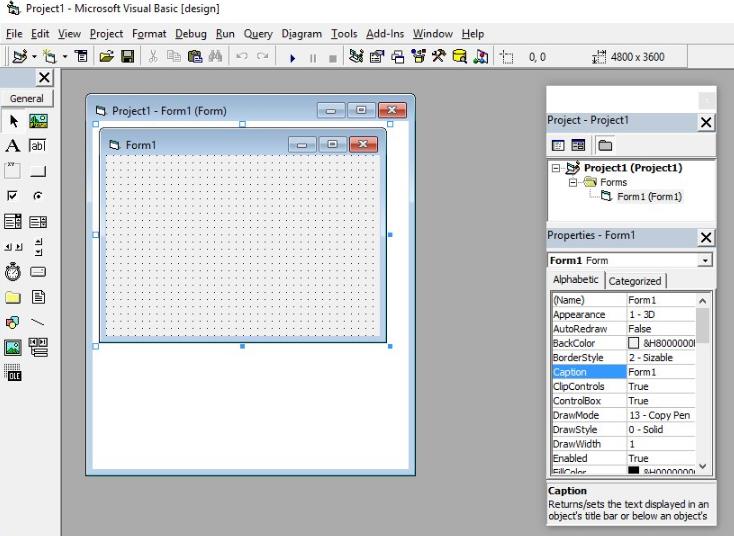Open Visual Component Manager from toolbar

click(x=480, y=57)
